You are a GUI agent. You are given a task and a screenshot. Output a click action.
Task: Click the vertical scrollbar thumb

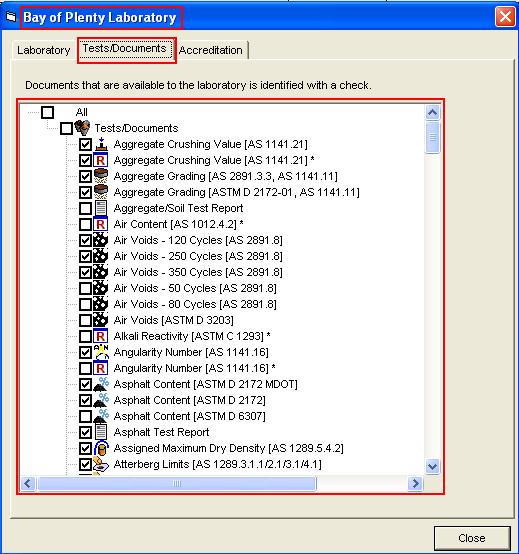(x=433, y=137)
